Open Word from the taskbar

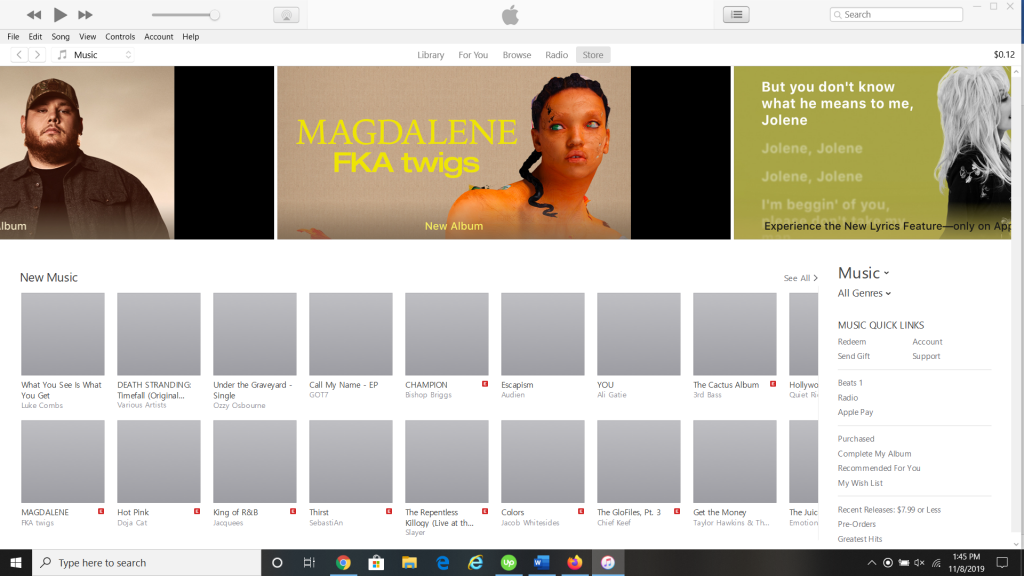tap(541, 562)
